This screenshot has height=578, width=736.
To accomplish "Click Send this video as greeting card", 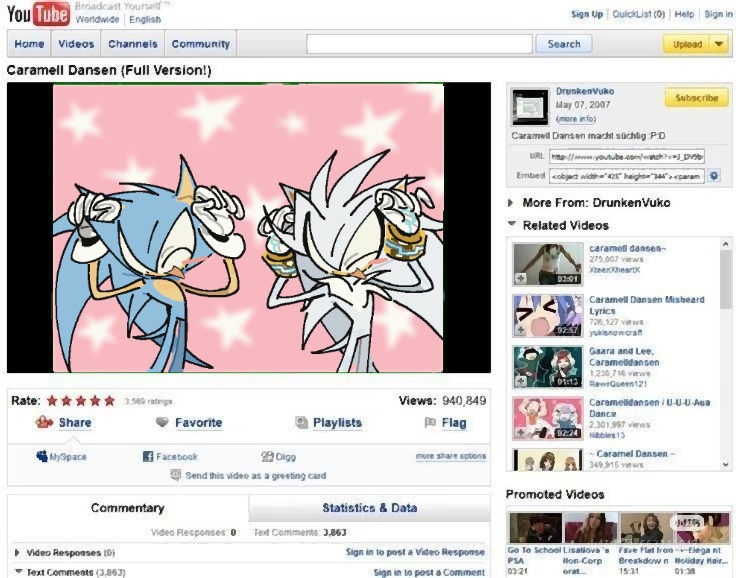I will (256, 476).
